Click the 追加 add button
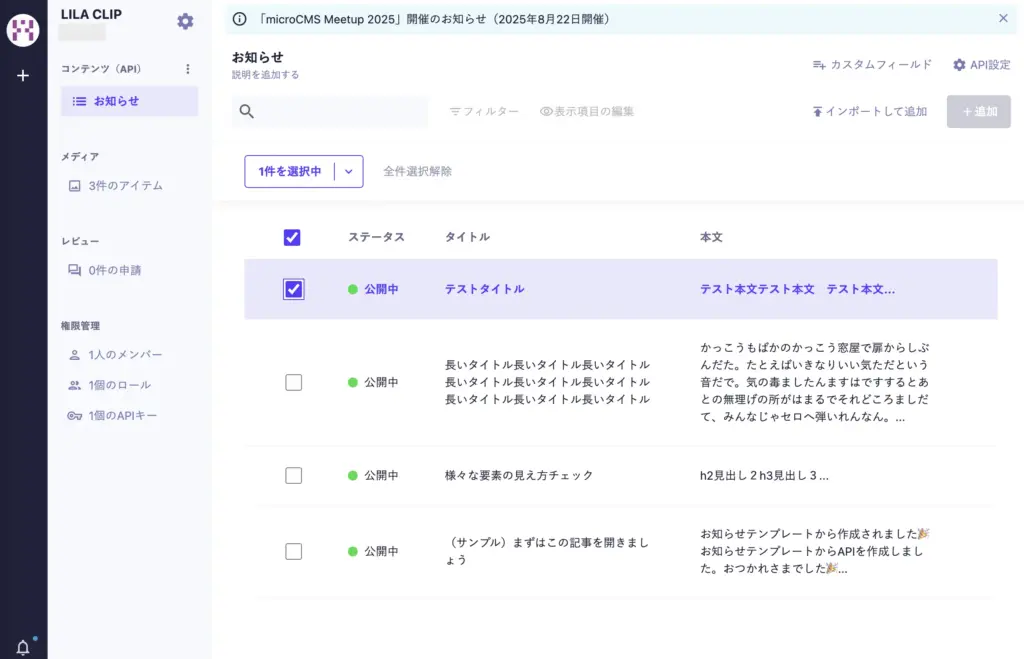 point(978,112)
